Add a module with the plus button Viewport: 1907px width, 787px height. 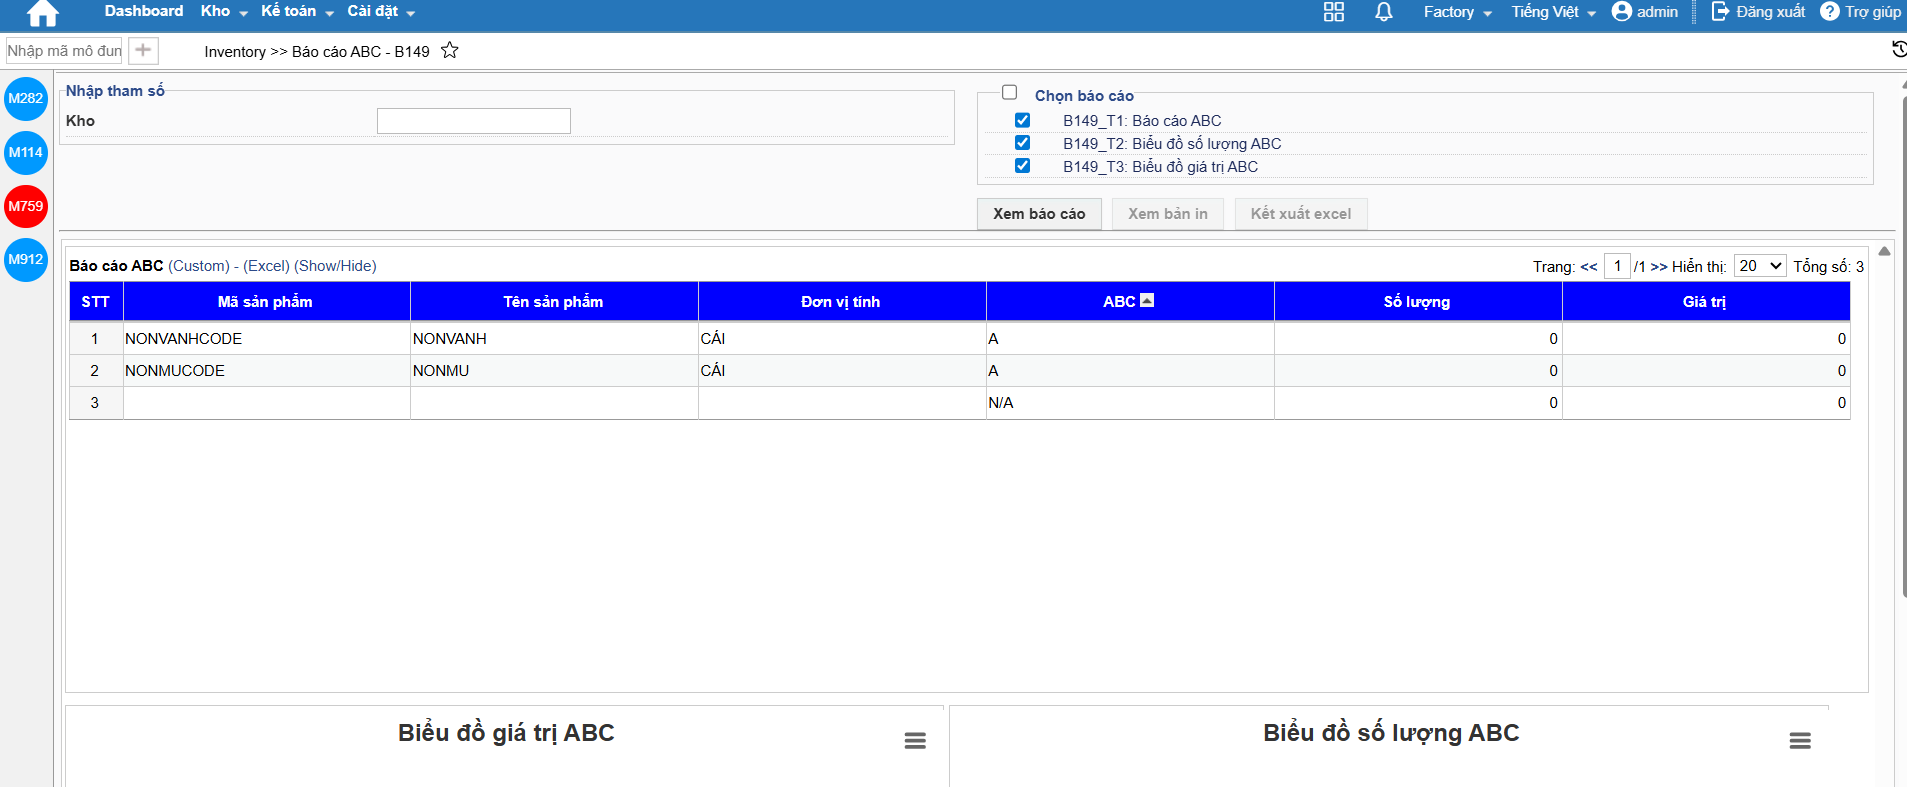tap(143, 50)
